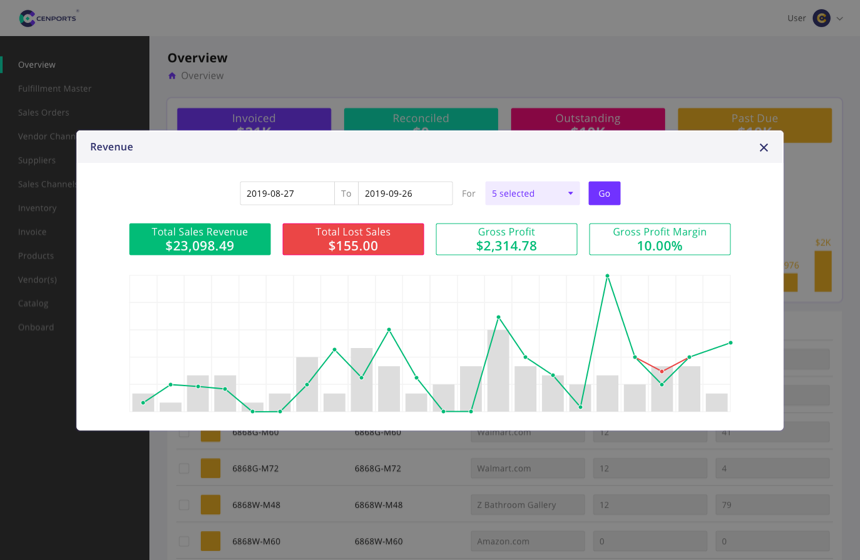Click the Total Sales Revenue card

pyautogui.click(x=199, y=239)
